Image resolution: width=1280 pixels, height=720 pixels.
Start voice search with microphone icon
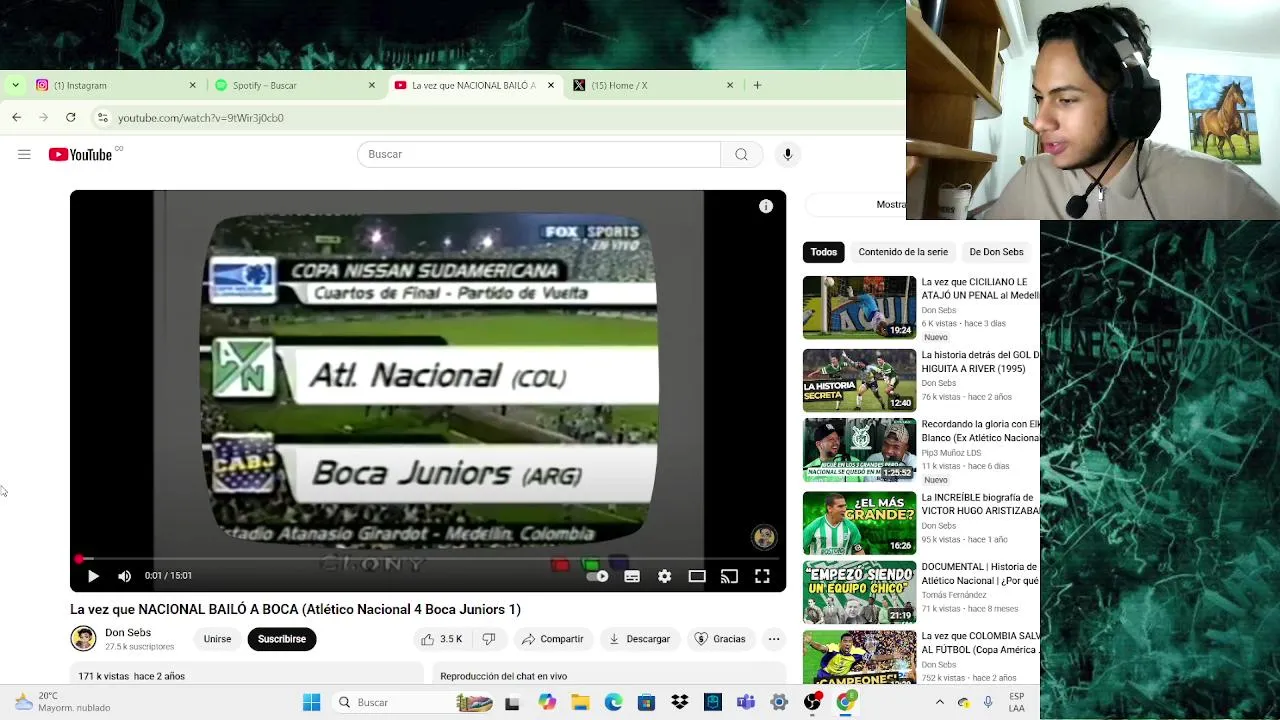(788, 154)
